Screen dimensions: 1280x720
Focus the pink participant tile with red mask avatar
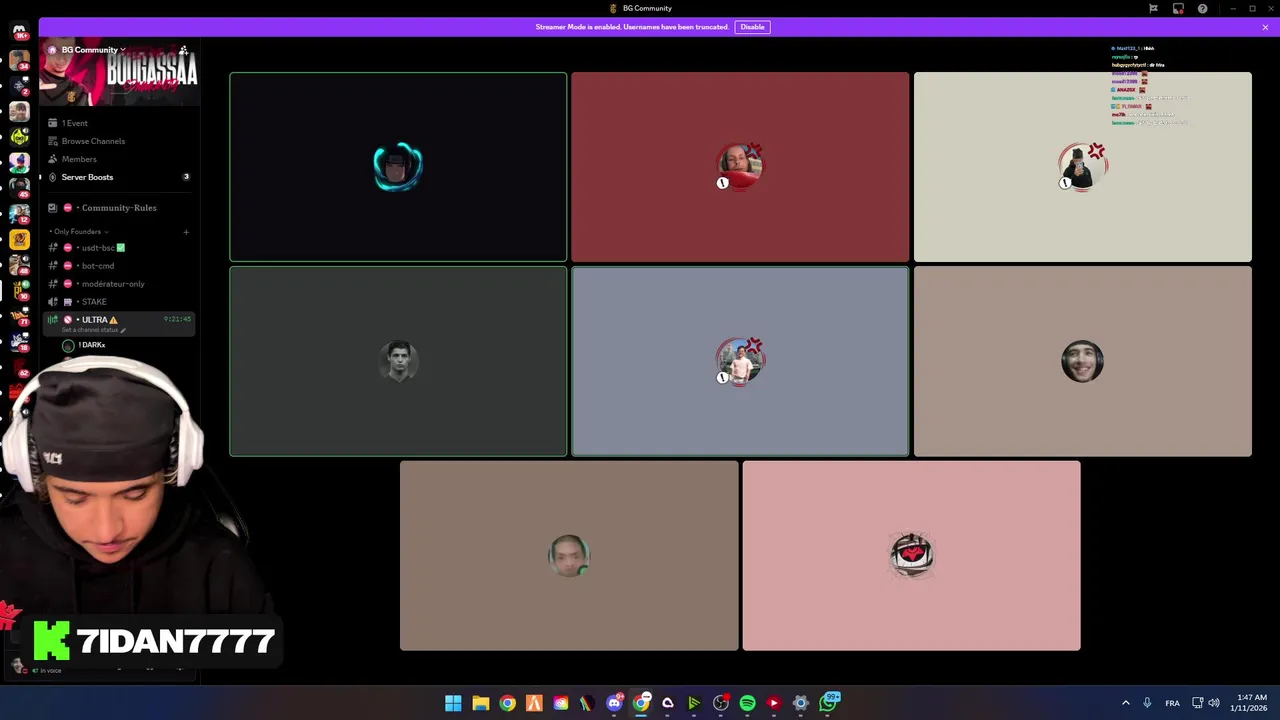click(911, 556)
